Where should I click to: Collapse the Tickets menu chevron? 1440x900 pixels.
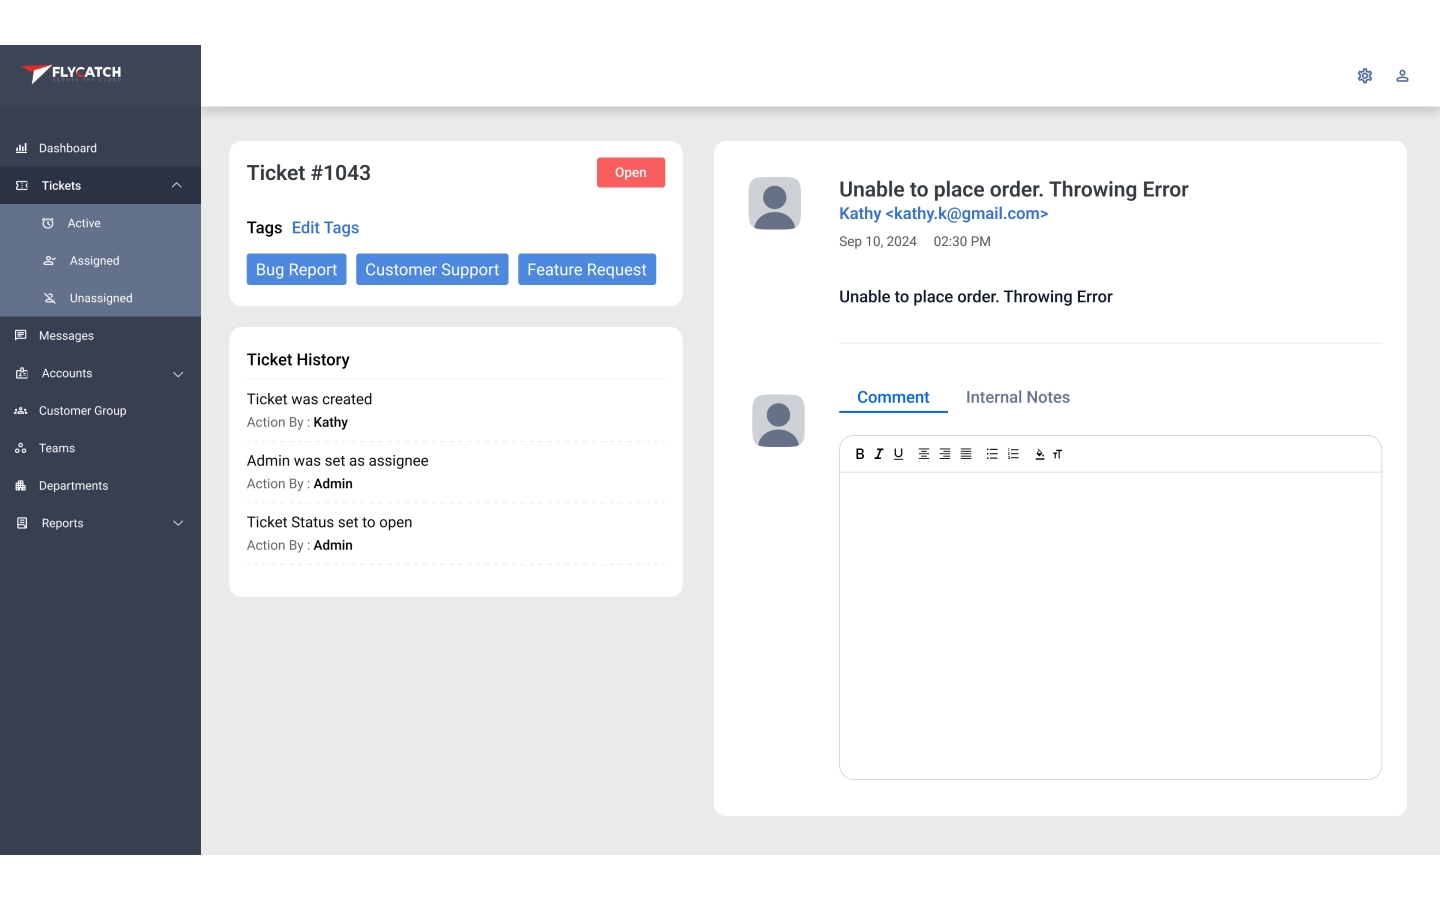[x=177, y=186]
